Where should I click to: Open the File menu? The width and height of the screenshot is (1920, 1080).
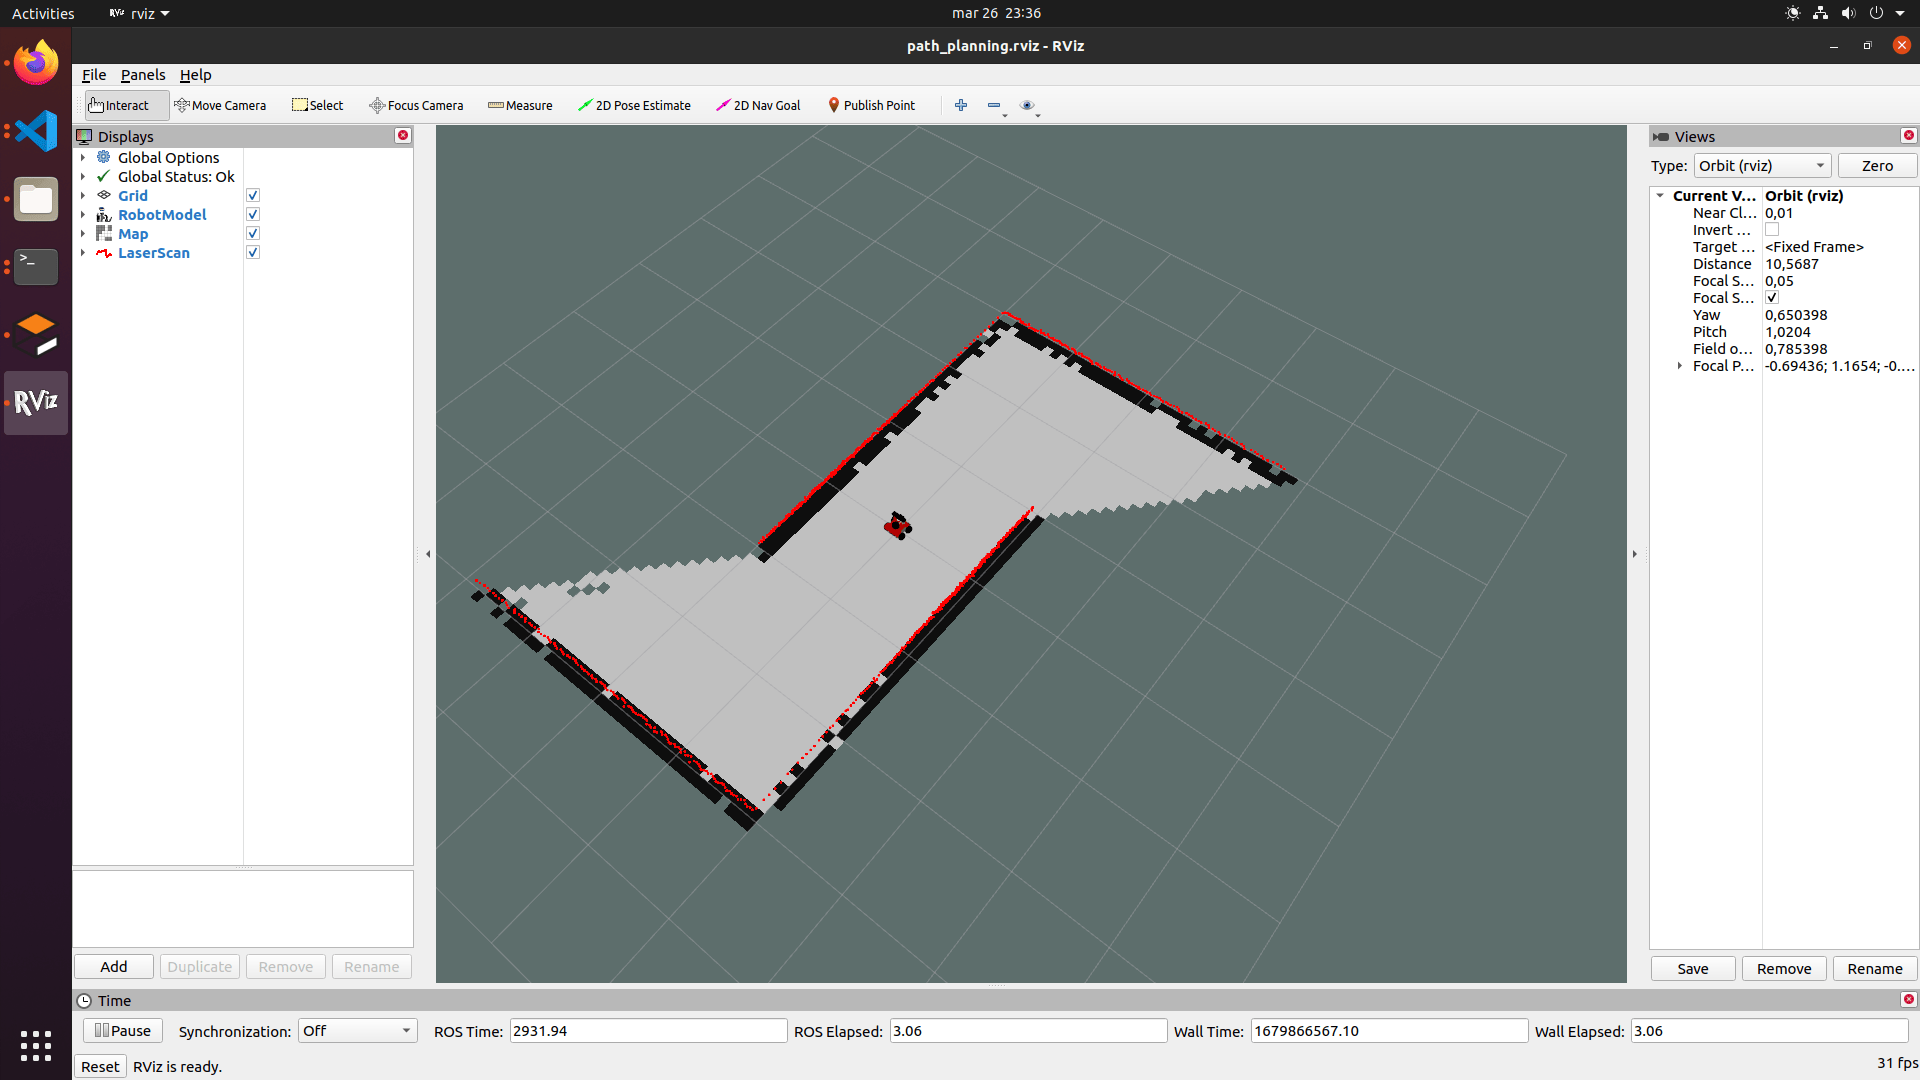pos(94,75)
